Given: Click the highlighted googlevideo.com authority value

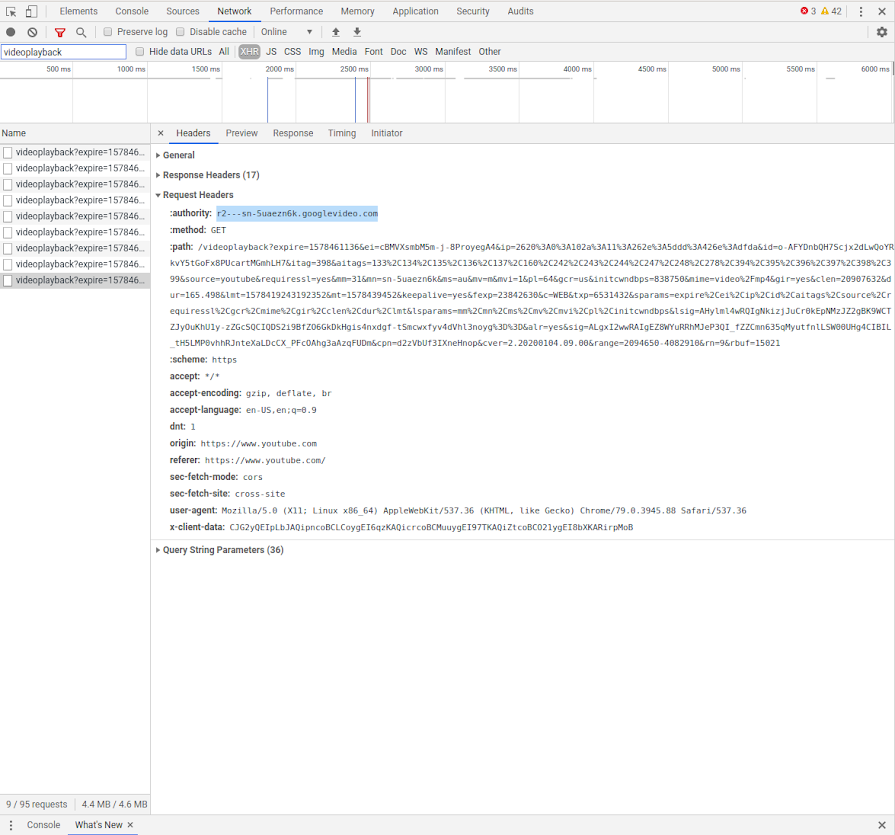Looking at the screenshot, I should pos(297,213).
